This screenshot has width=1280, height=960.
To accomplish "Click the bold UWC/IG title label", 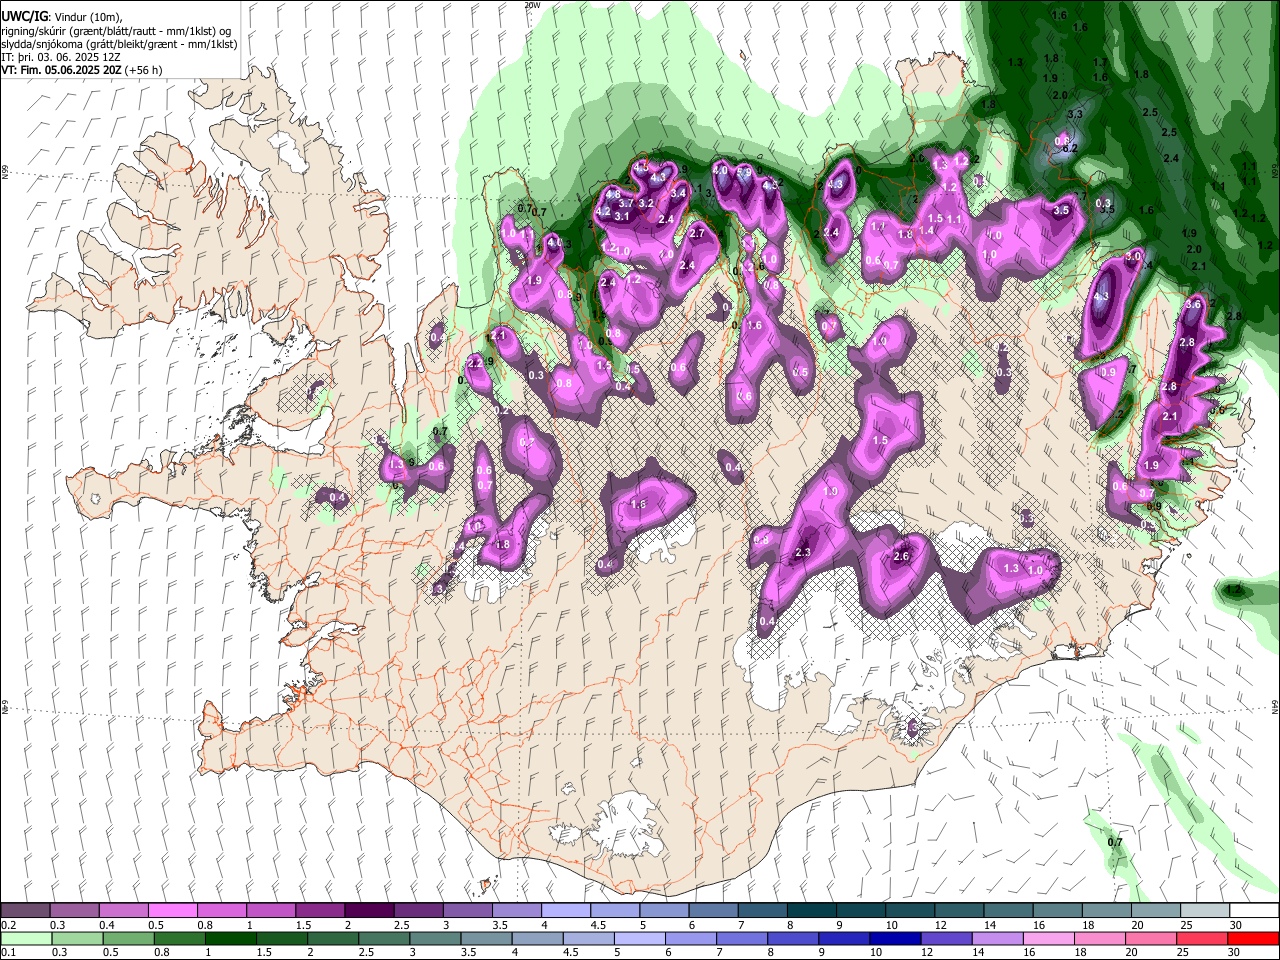I will pyautogui.click(x=25, y=17).
